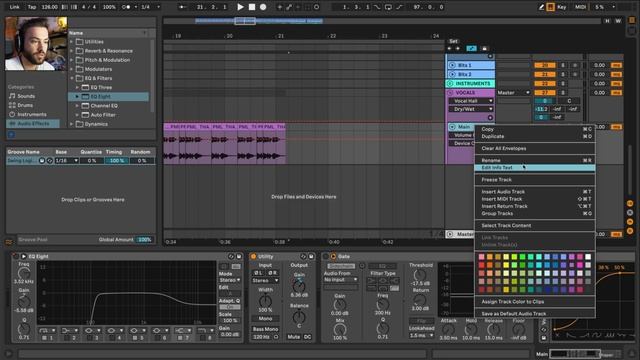Open the groove Base 1/16 dropdown
640x360 pixels.
click(67, 161)
